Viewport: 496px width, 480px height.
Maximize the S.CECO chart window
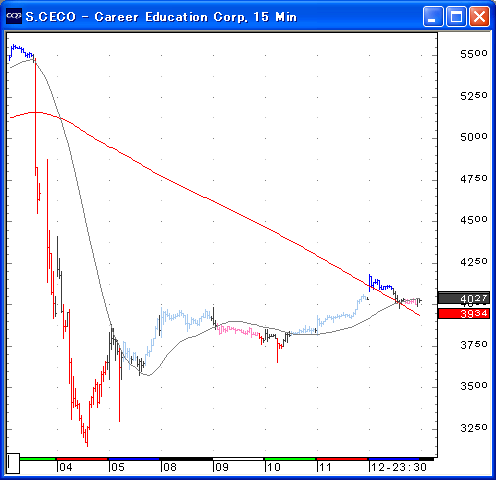456,16
